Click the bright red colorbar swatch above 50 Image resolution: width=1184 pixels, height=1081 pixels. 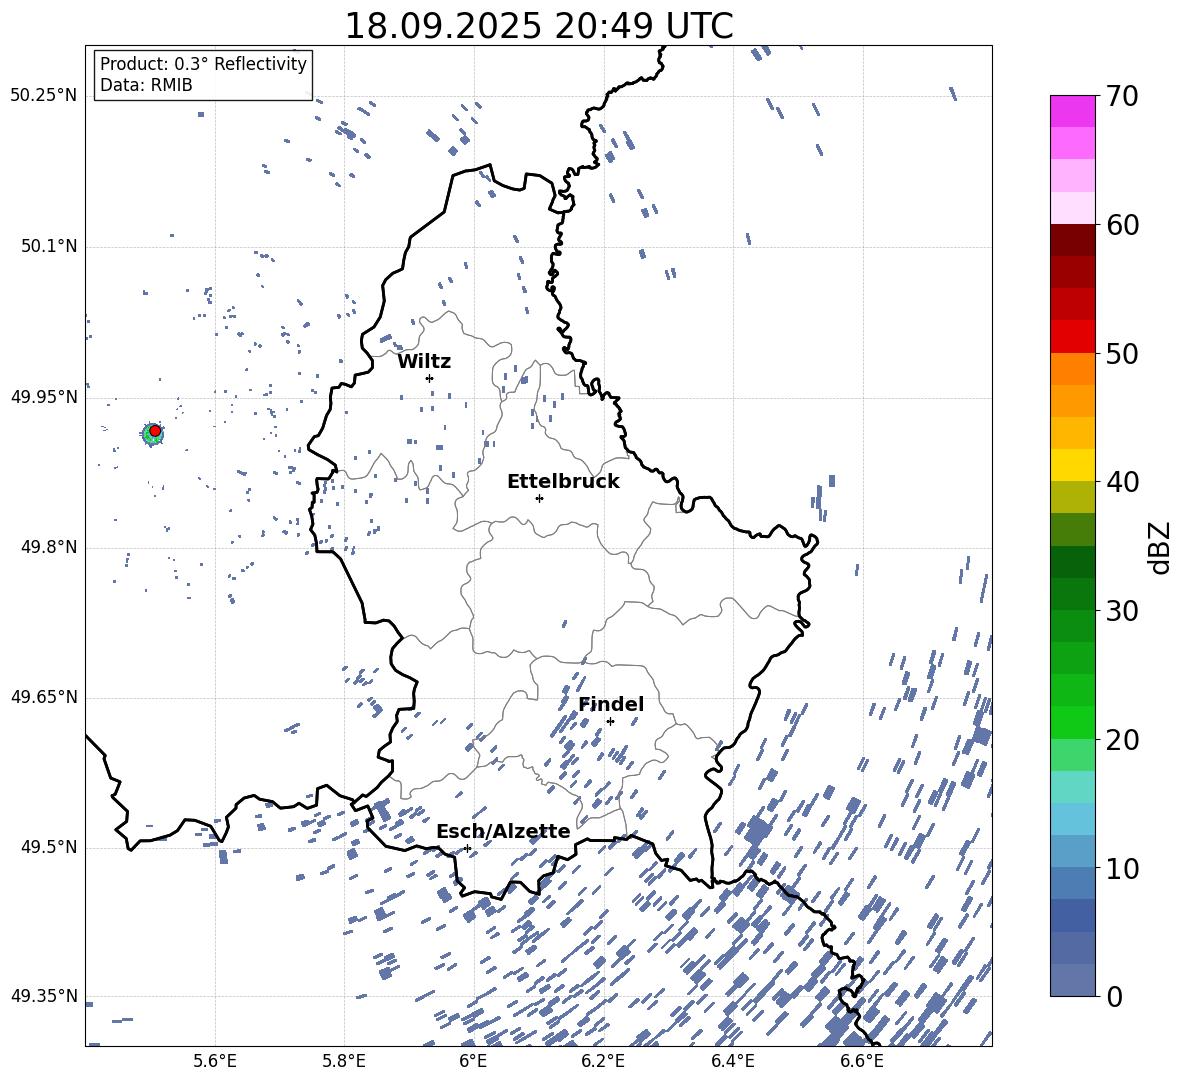coord(1072,337)
